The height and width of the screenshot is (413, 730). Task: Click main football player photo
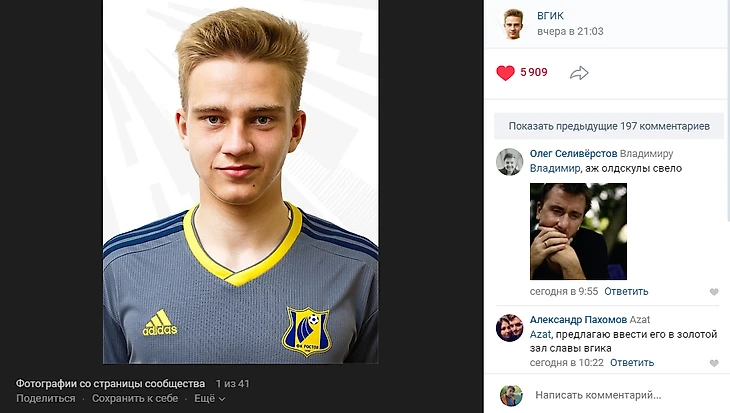[241, 182]
